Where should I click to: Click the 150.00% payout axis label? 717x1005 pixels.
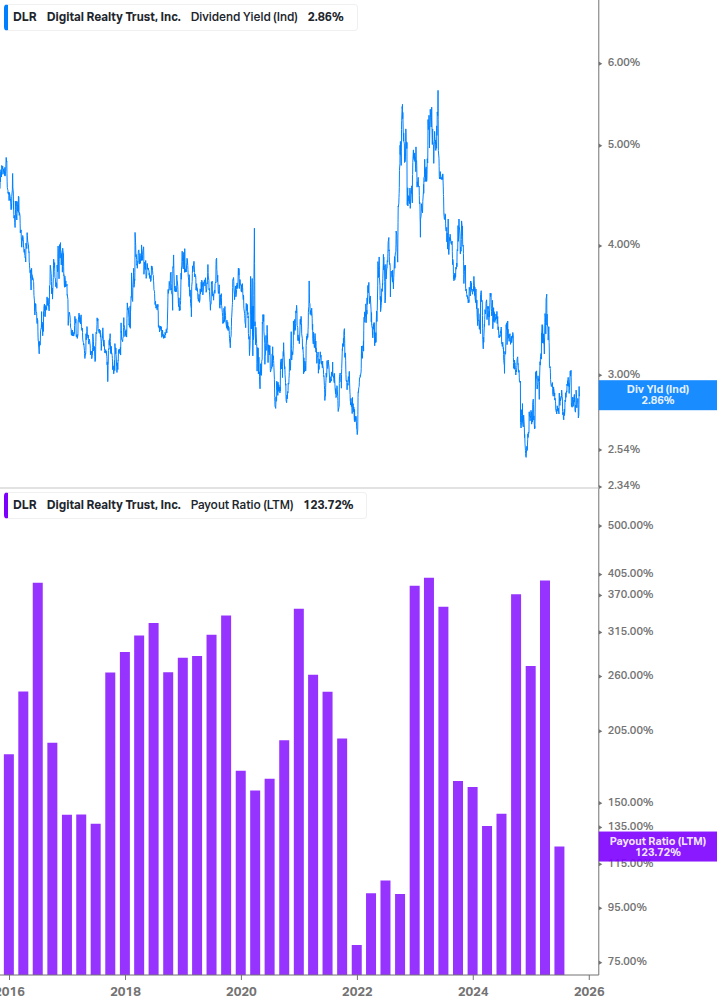pyautogui.click(x=630, y=802)
